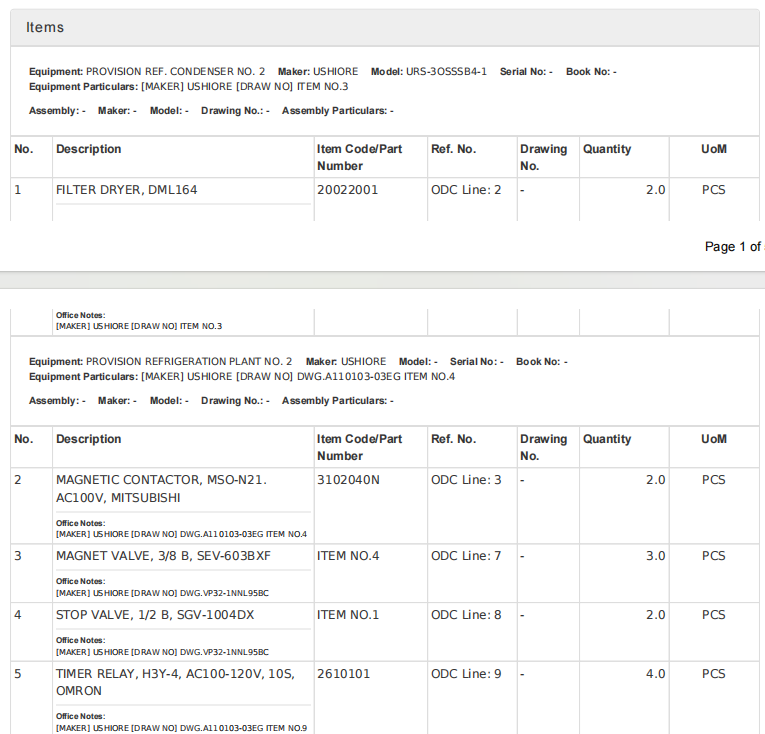
Task: Click the PROVISION REFRIGERATION PLANT NO. 2 equipment name
Action: (189, 362)
